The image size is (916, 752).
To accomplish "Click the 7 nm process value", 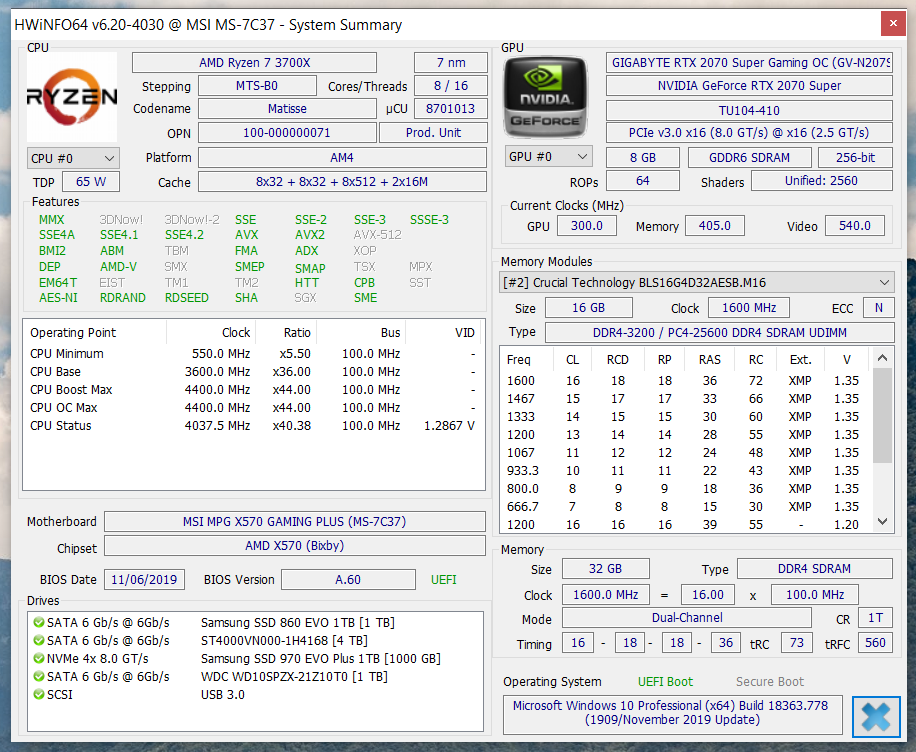I will tap(450, 63).
